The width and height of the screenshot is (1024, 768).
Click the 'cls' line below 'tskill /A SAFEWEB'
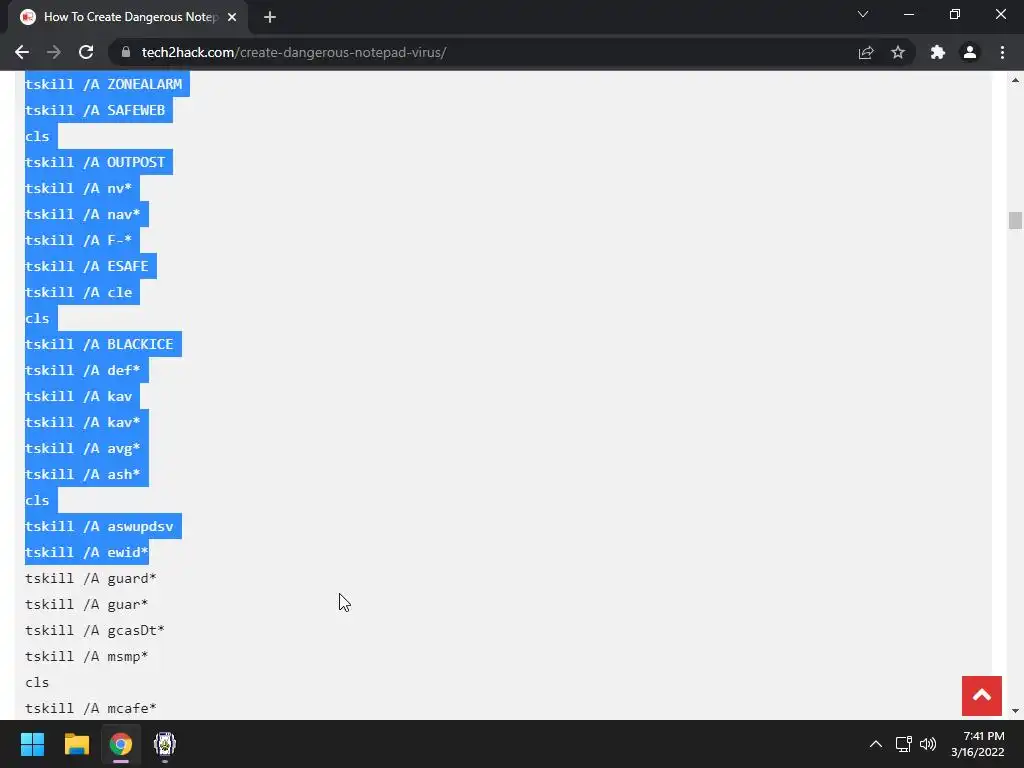(x=37, y=136)
